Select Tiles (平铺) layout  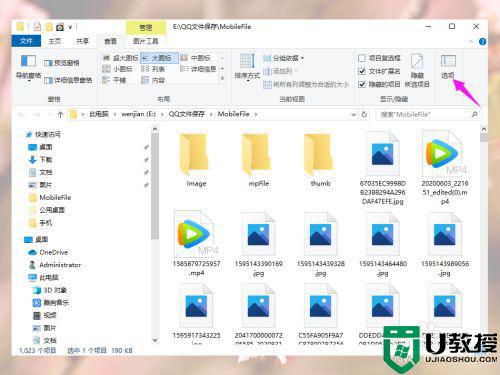pos(114,80)
